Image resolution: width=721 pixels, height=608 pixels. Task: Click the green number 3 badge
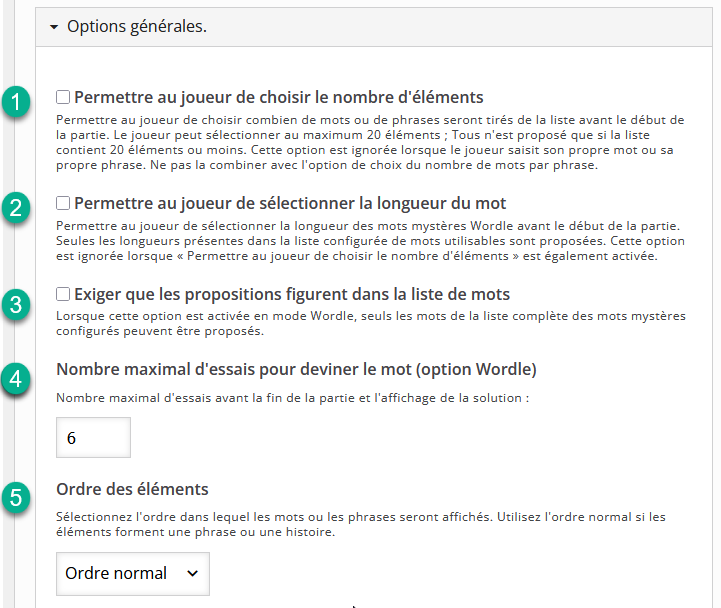[16, 304]
